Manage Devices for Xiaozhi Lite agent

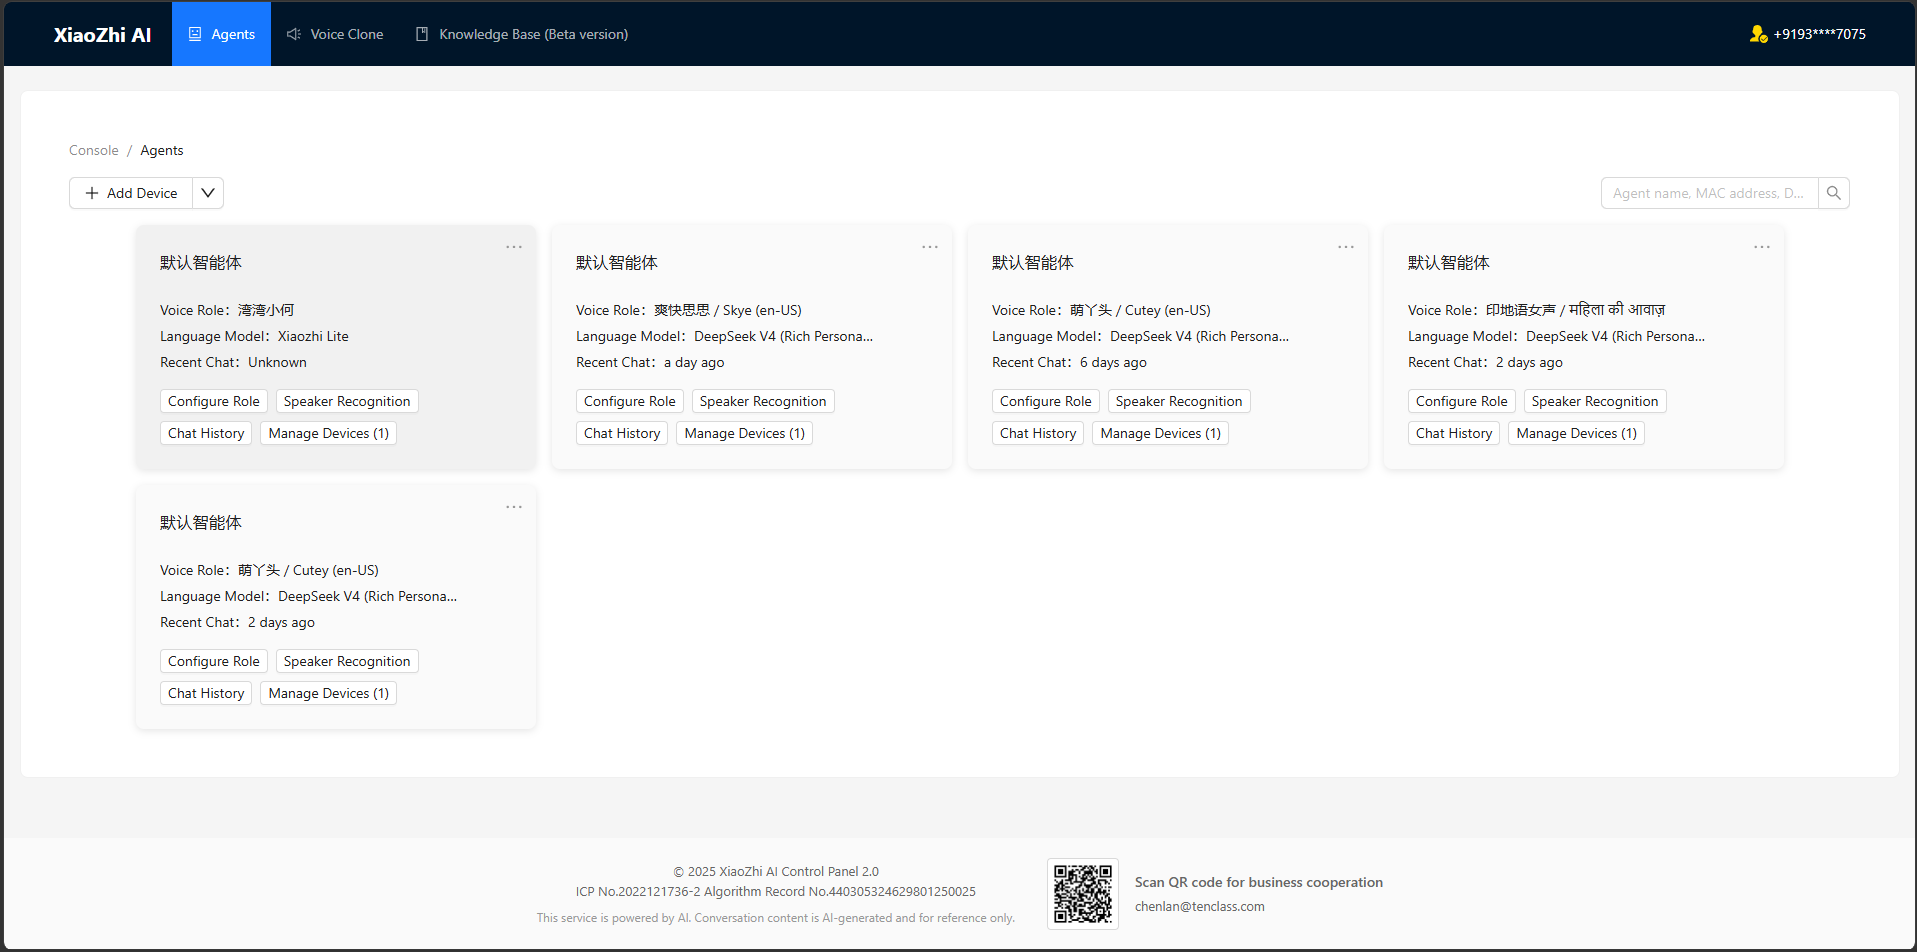pos(329,433)
